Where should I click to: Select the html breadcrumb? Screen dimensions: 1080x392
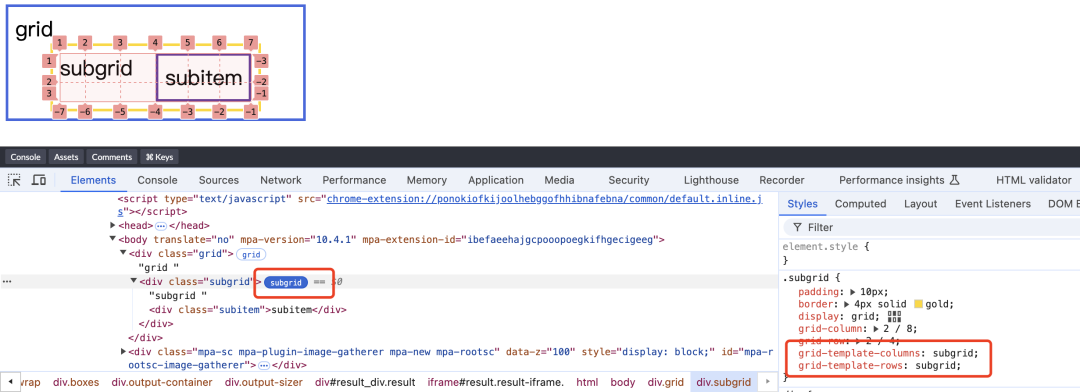[587, 382]
